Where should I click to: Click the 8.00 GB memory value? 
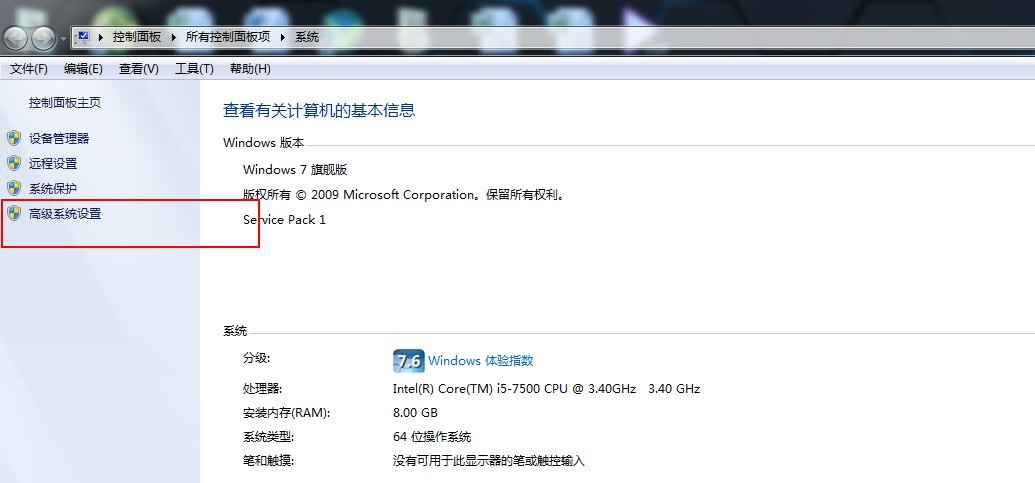[415, 413]
